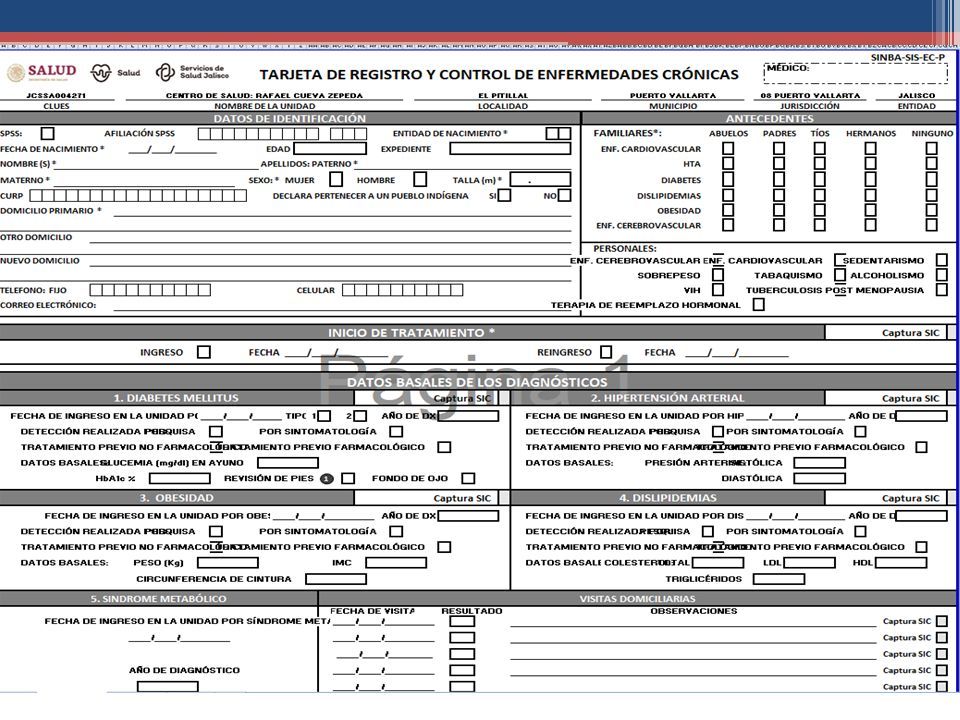Click the SALUD government logo
The image size is (960, 720).
(42, 72)
